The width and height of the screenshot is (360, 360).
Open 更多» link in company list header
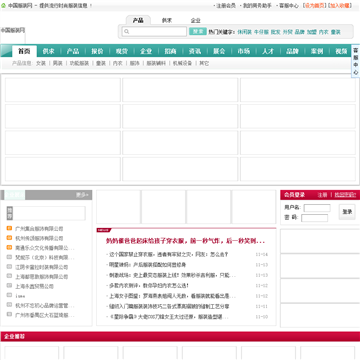82,195
